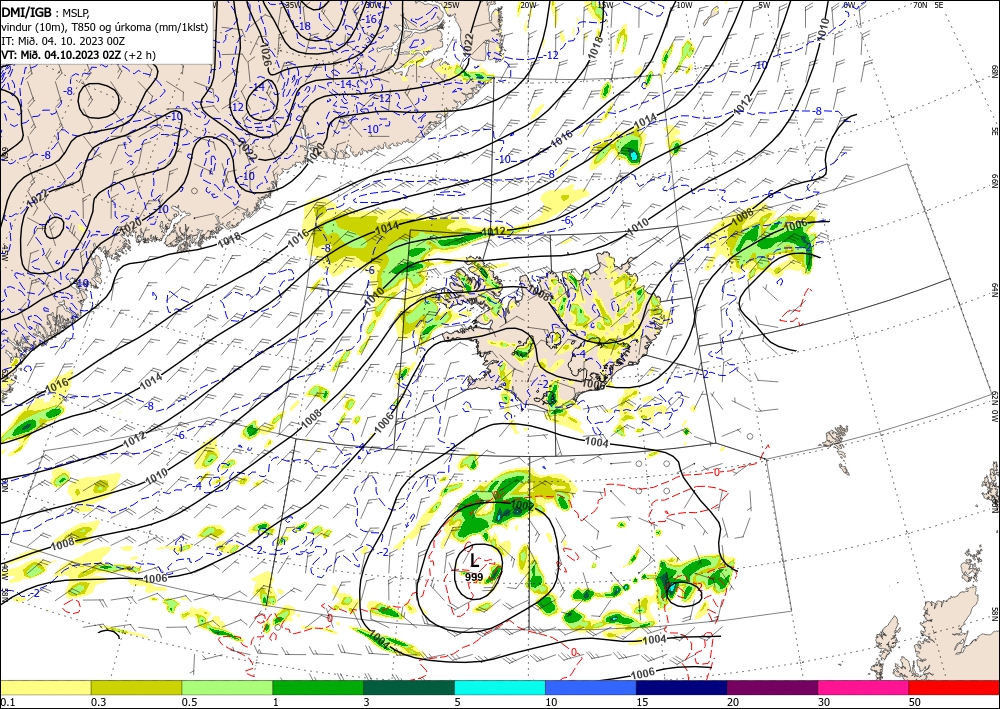Click the navy 15–20 legend swatch

click(x=682, y=687)
